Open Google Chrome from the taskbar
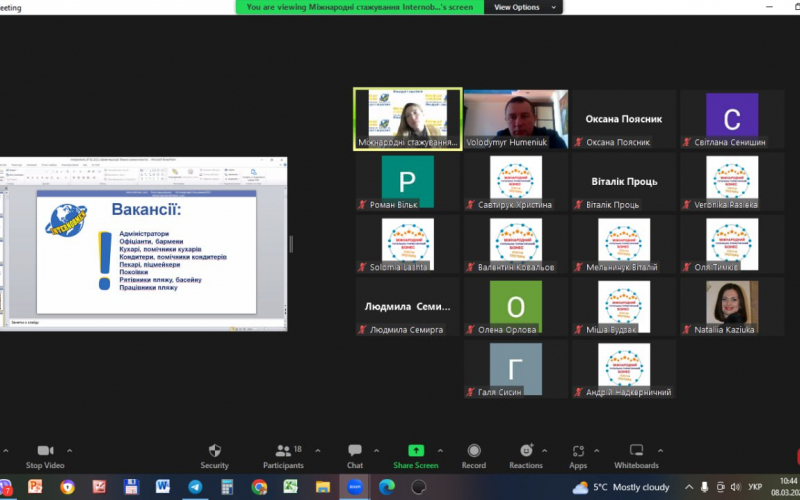The image size is (800, 500). click(x=259, y=487)
